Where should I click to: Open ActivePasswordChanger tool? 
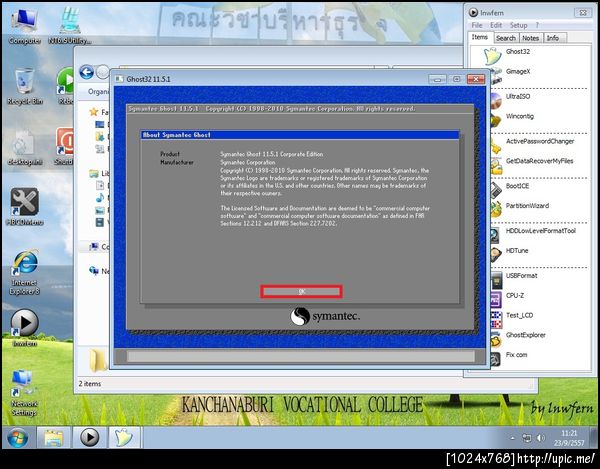coord(540,141)
